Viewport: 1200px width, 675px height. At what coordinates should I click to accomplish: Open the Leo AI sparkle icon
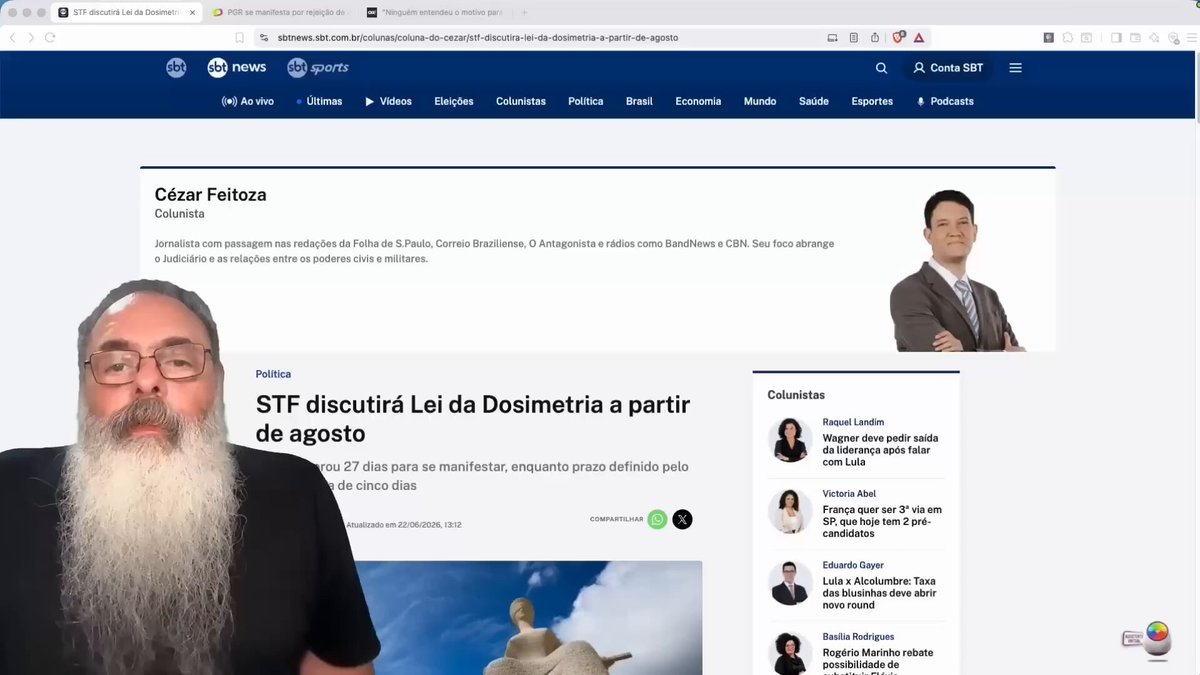pos(1154,37)
